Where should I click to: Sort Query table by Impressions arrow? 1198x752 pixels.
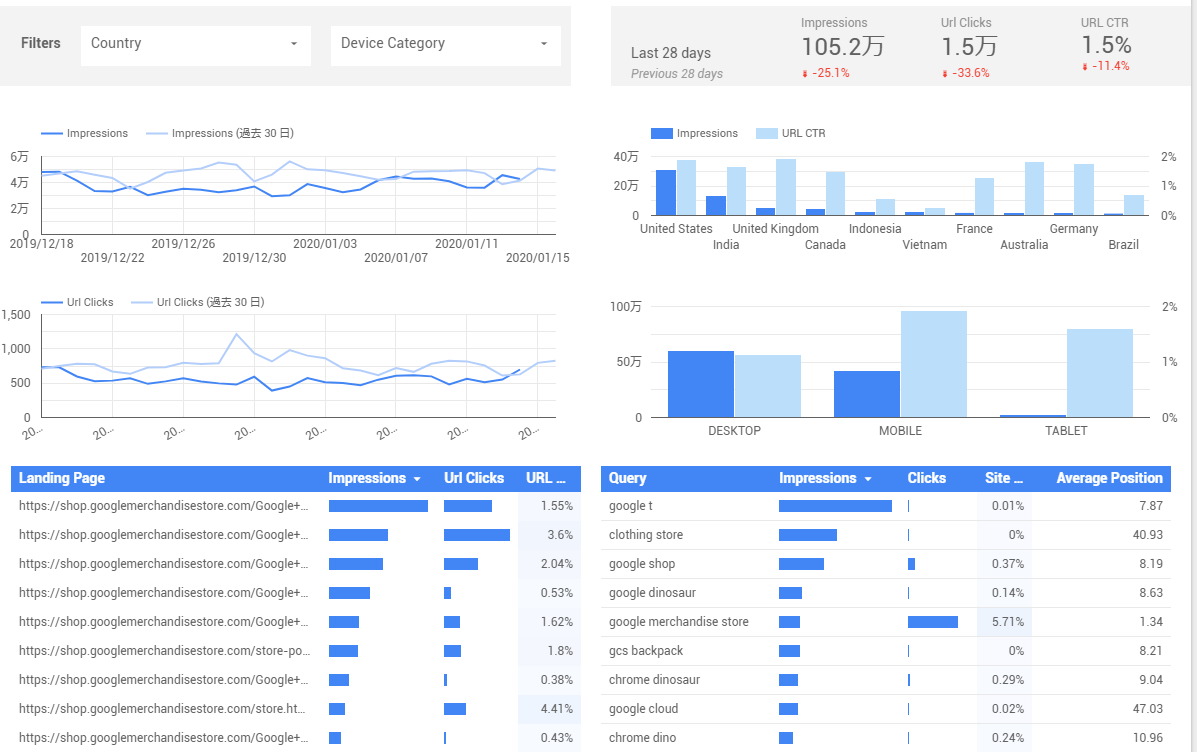868,479
